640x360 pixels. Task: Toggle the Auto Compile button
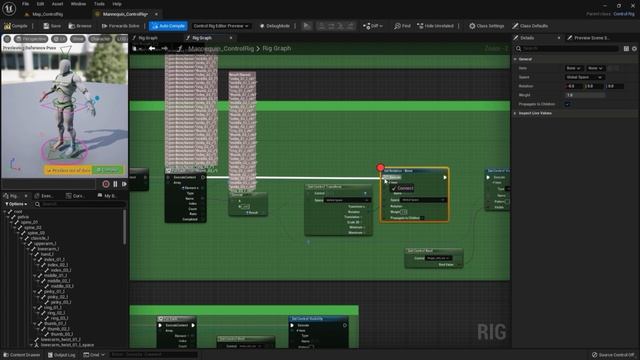168,26
